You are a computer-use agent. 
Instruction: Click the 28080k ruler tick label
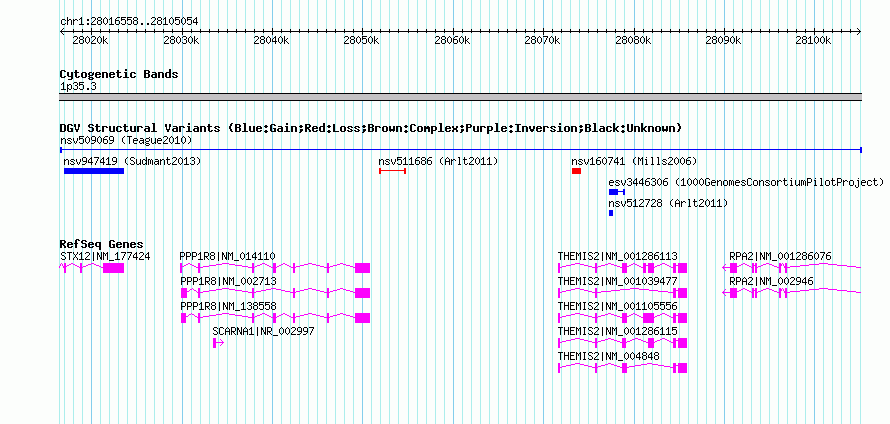click(633, 41)
